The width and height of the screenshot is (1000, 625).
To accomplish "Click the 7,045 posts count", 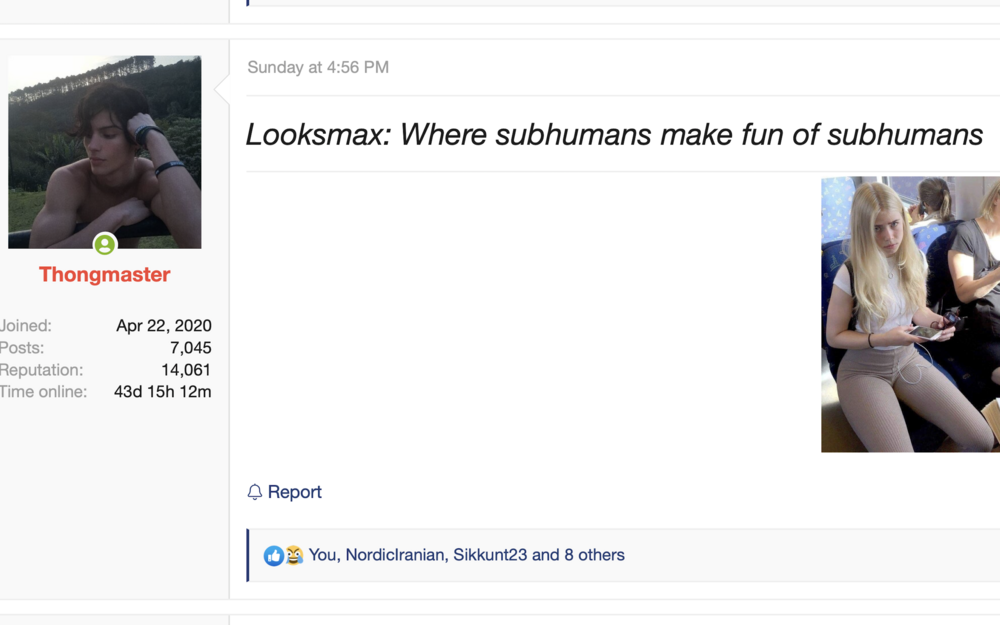I will [190, 348].
